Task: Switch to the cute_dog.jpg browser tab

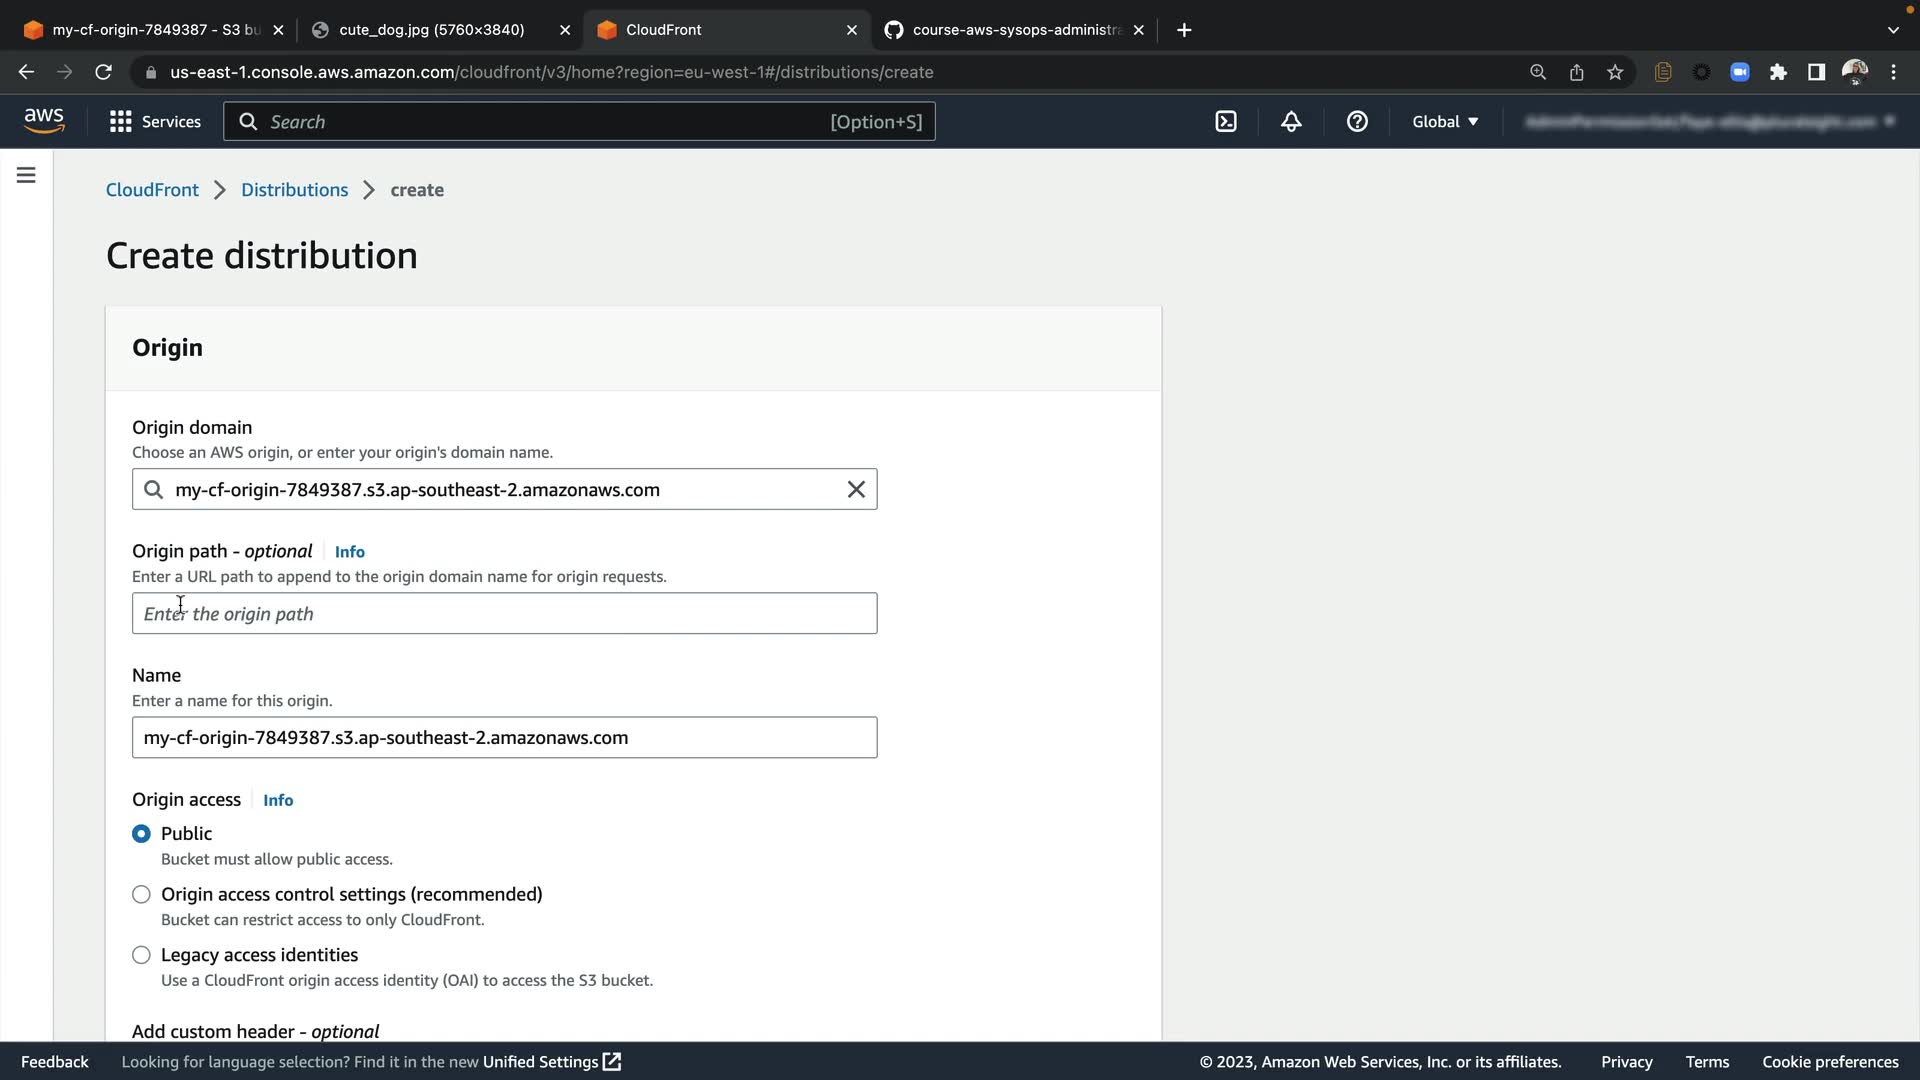Action: click(432, 30)
